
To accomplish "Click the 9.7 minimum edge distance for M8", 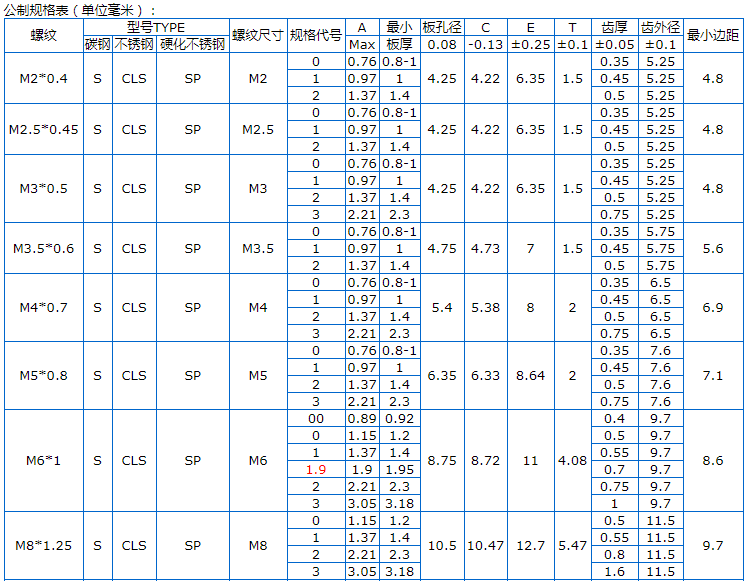I will click(713, 546).
